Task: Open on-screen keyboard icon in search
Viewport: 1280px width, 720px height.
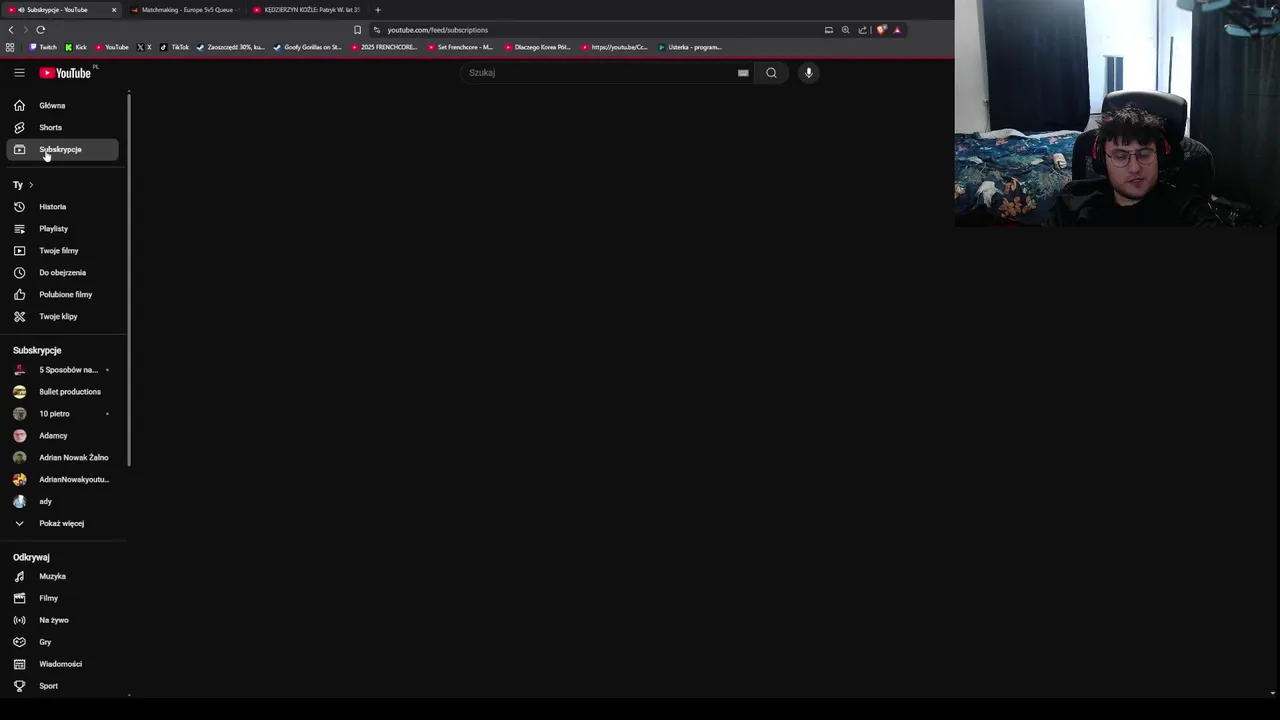Action: coord(743,73)
